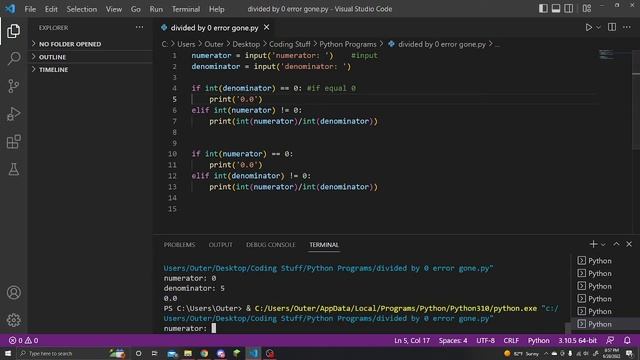Click the terminal numerator input prompt

tap(190, 328)
